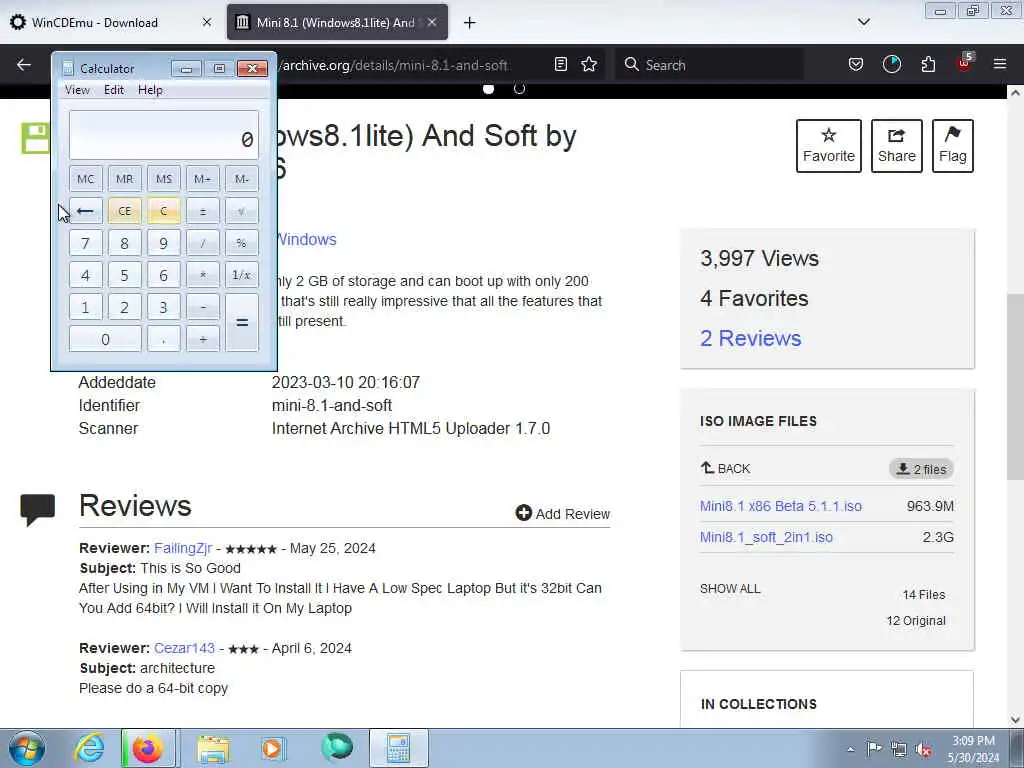
Task: Click Calculator decimal point key
Action: 163,339
